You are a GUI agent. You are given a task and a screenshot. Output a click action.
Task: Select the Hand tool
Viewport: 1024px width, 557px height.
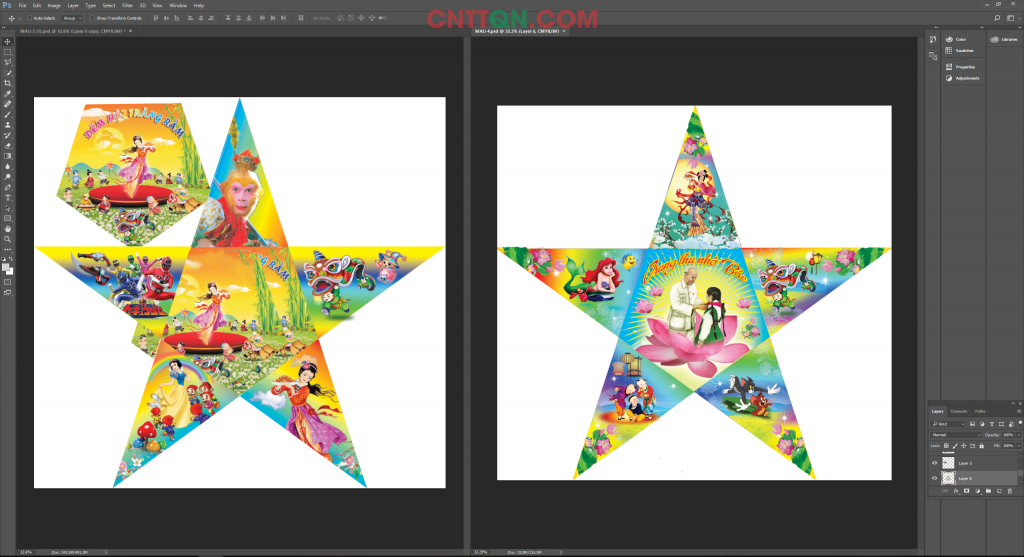coord(8,229)
